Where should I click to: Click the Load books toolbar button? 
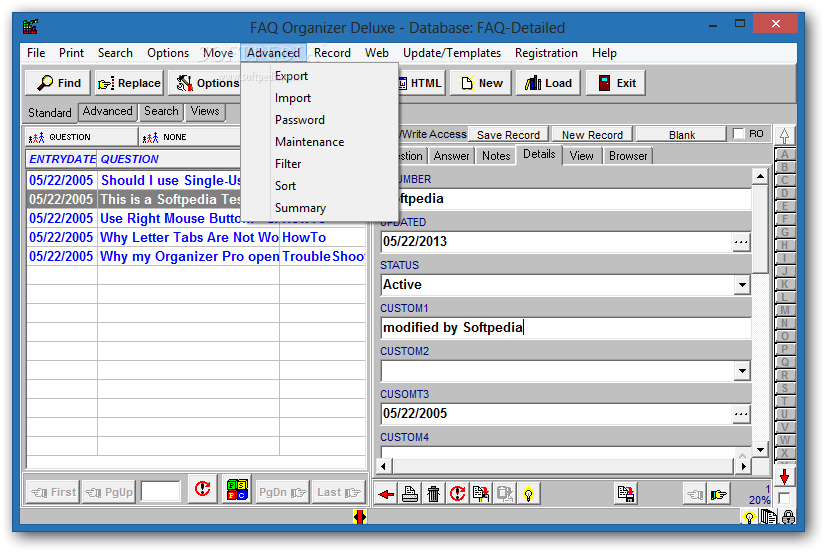point(548,83)
